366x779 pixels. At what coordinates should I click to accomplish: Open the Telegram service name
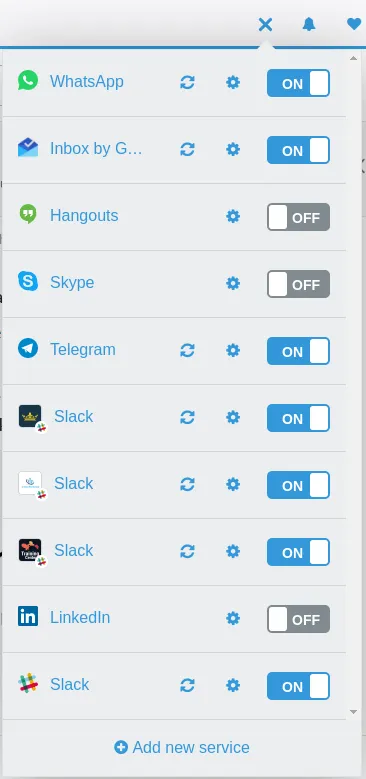(x=82, y=349)
